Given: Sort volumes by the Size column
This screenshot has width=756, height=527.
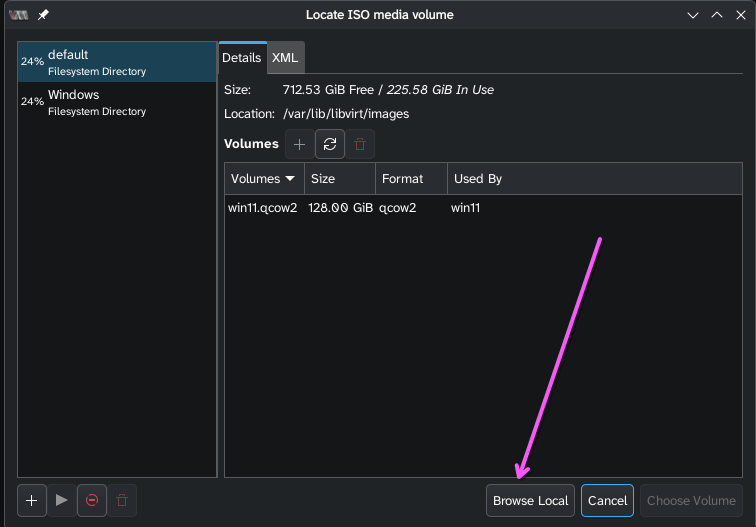Looking at the screenshot, I should click(339, 179).
